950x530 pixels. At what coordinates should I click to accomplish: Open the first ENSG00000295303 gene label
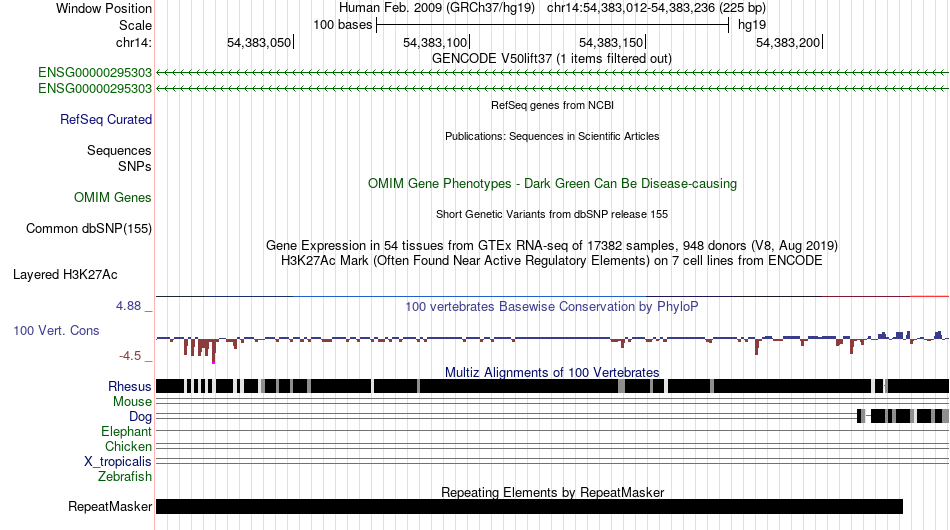[x=95, y=73]
